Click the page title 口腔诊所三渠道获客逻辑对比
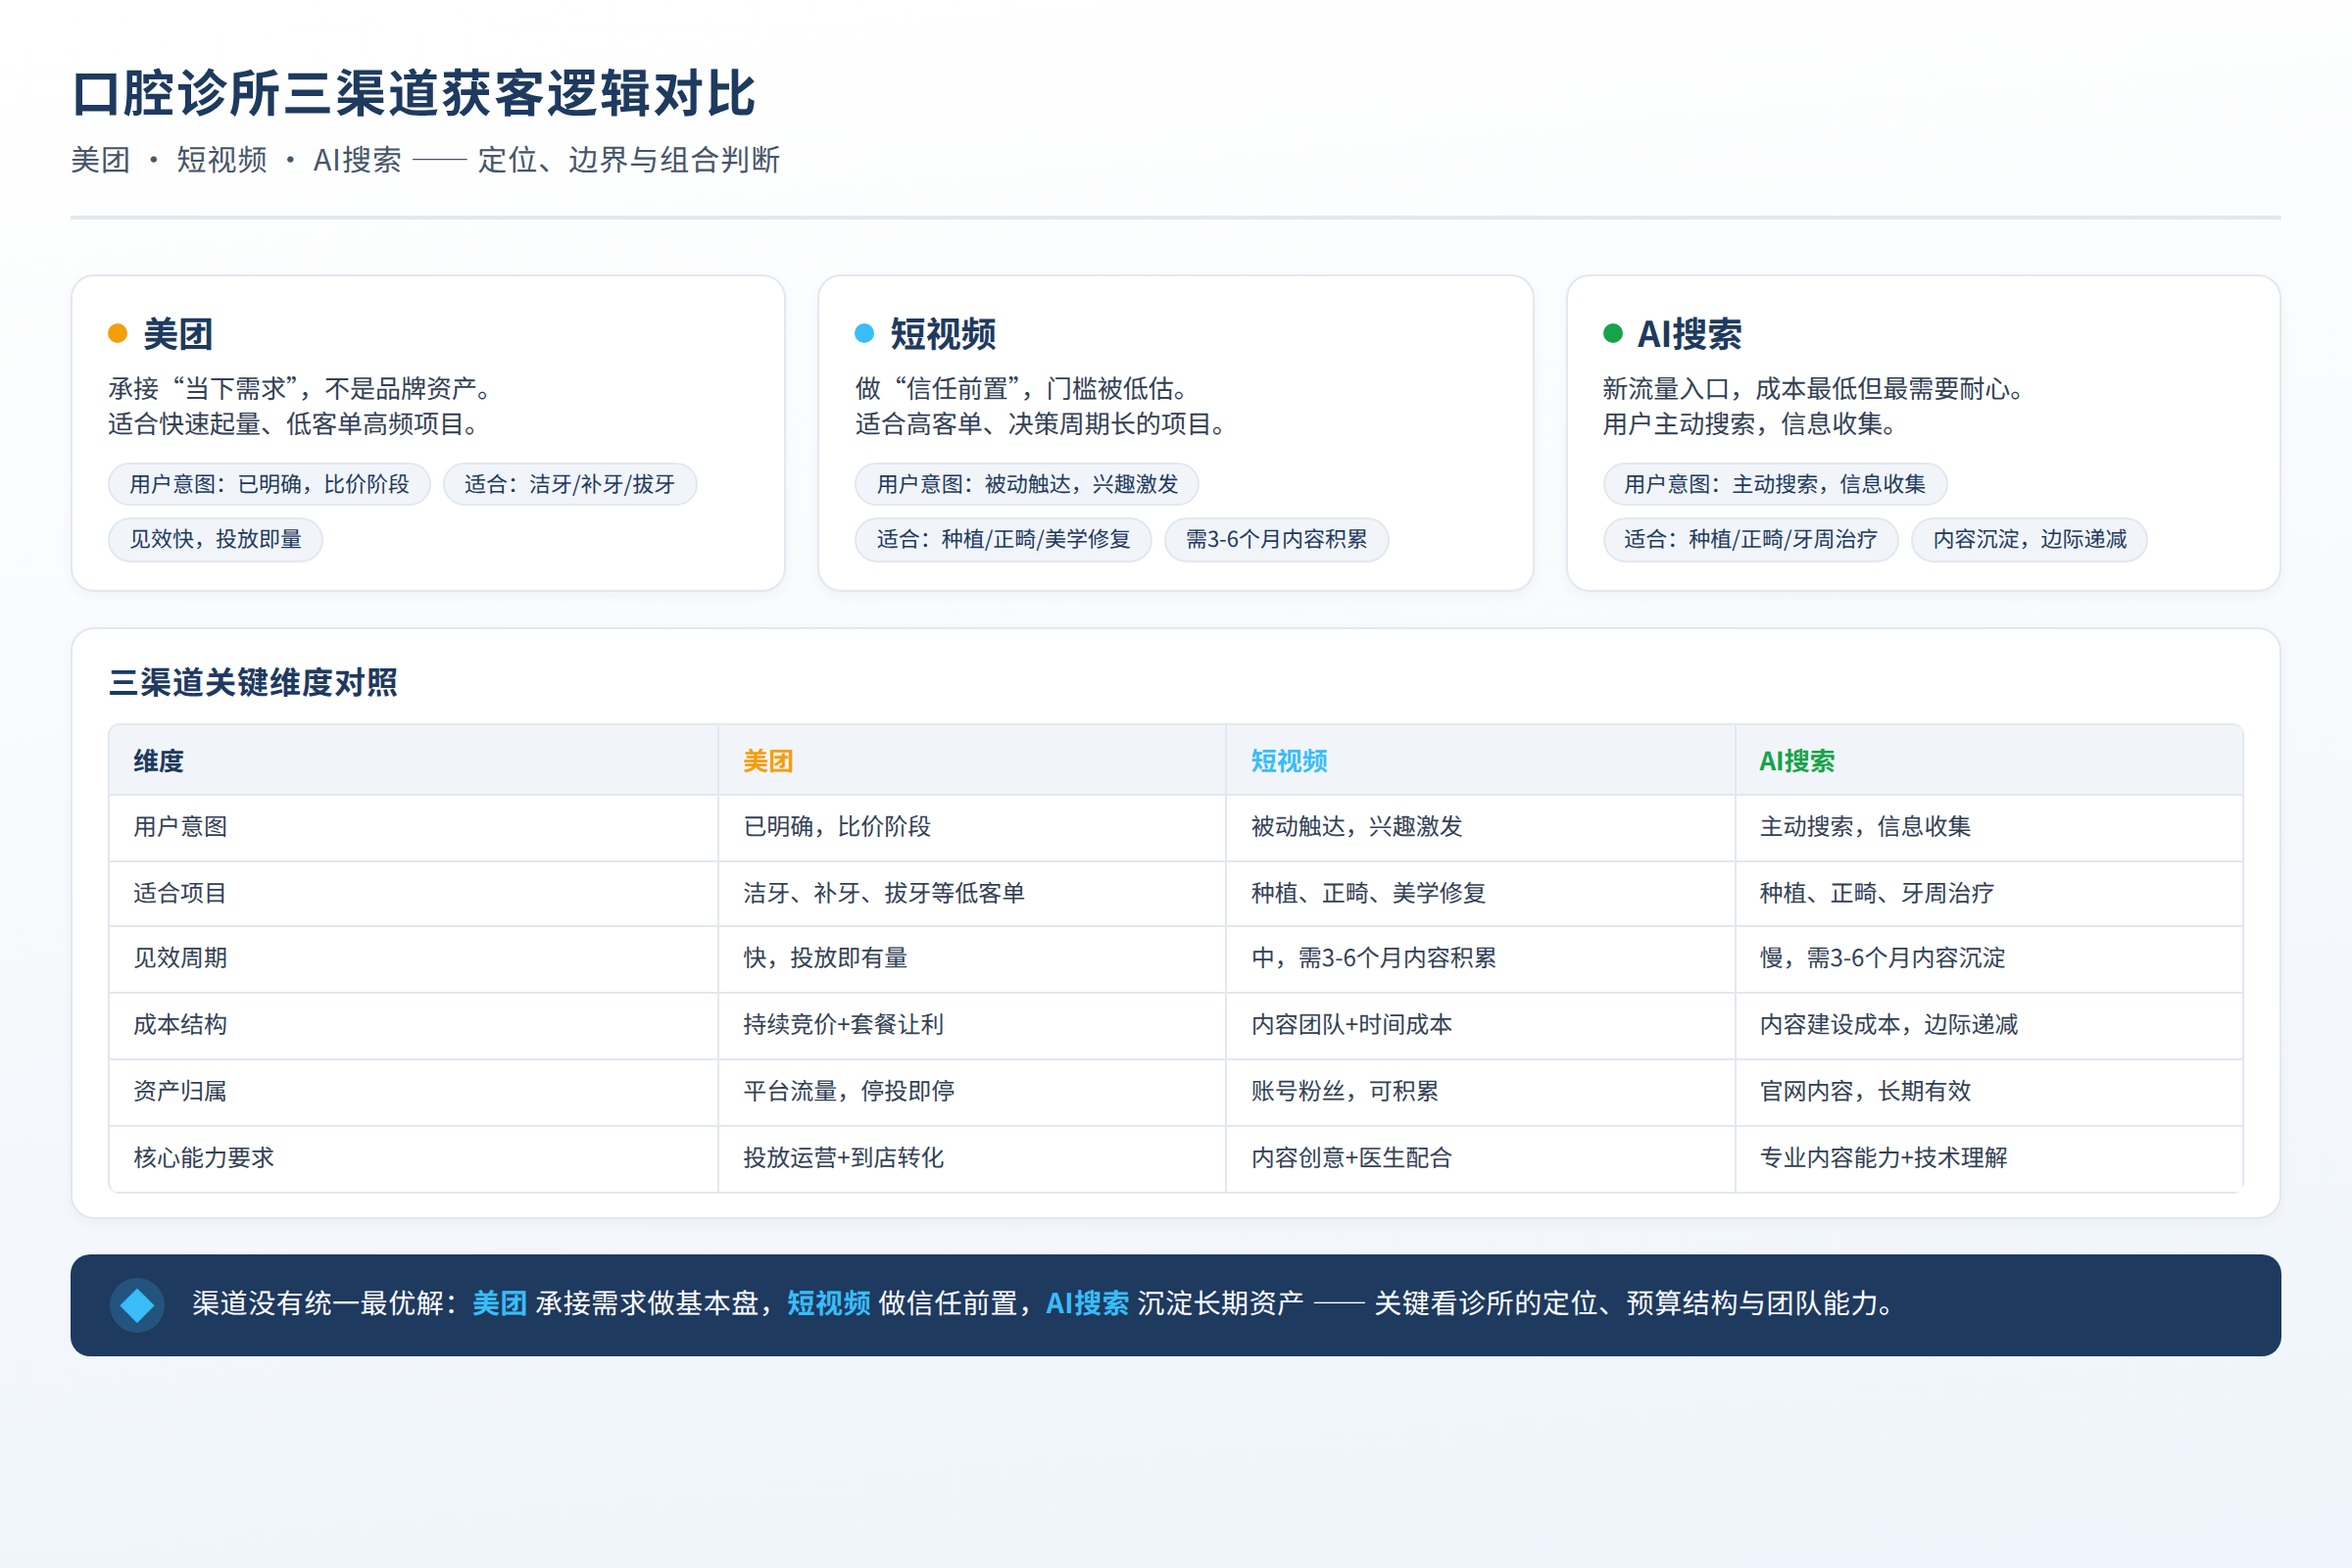The height and width of the screenshot is (1568, 2352). pos(414,94)
